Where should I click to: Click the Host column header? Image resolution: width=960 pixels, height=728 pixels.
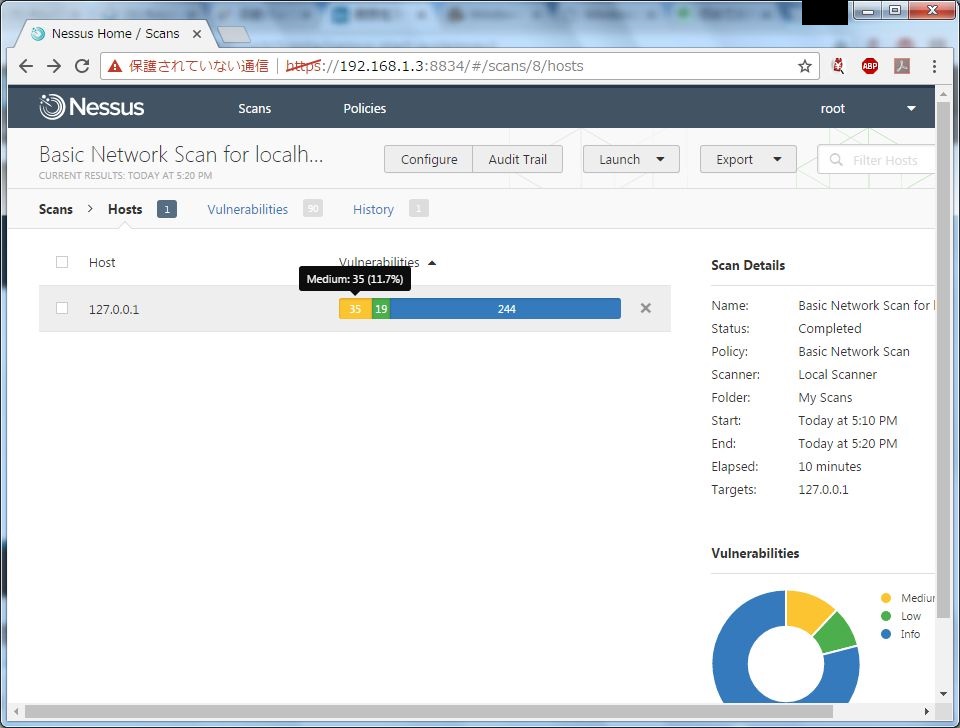tap(102, 262)
